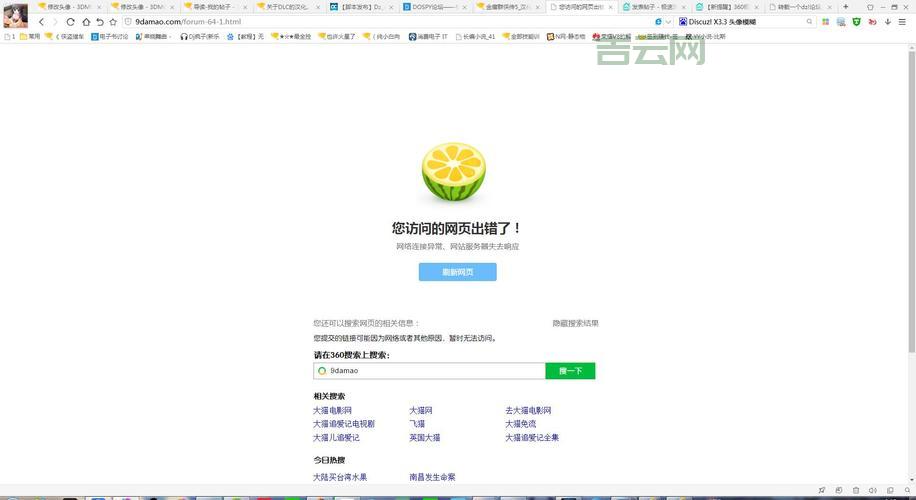Open the colorful apps grid extension icon
916x500 pixels.
(x=825, y=22)
